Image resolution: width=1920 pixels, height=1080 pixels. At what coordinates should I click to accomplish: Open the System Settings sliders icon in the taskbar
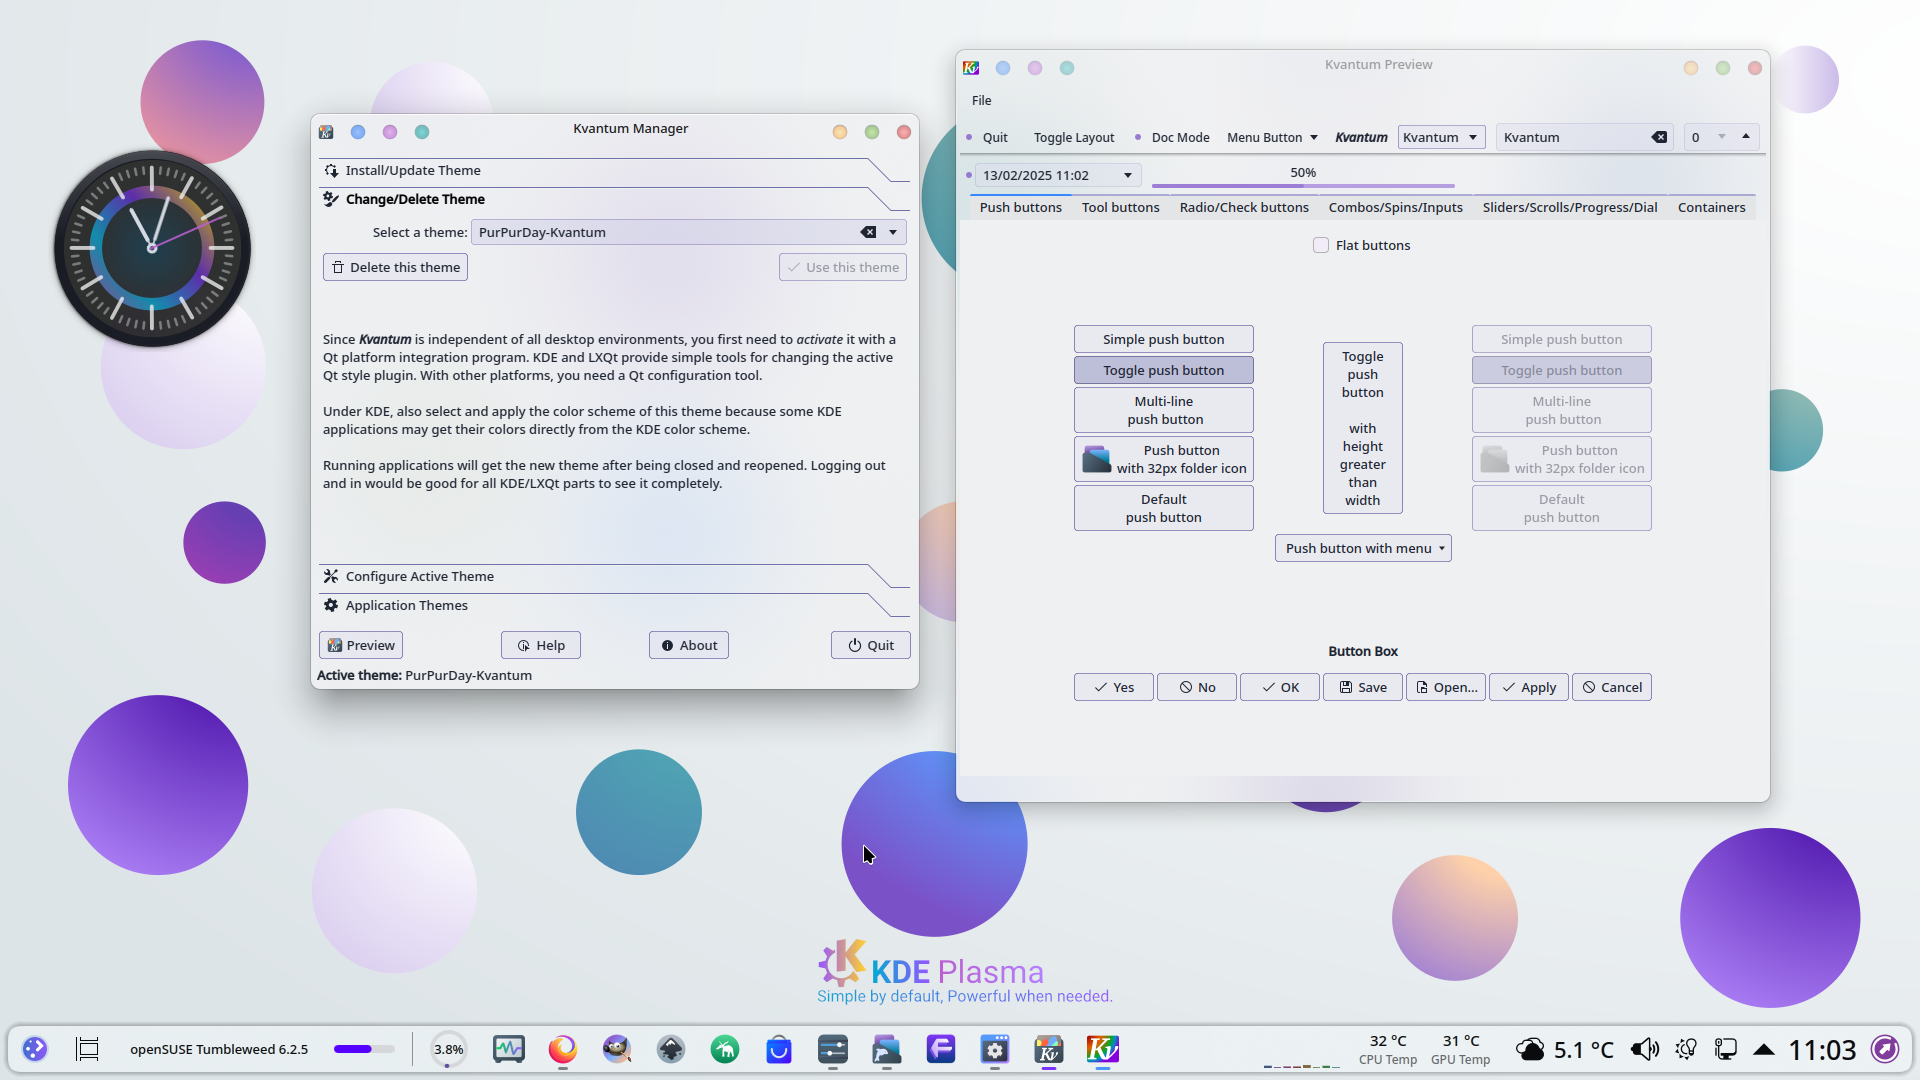[x=833, y=1049]
